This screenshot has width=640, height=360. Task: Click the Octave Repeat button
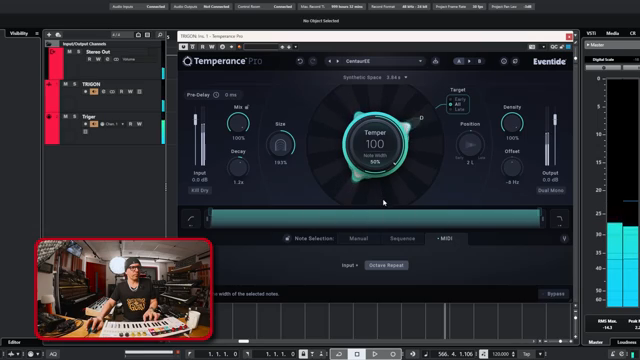pyautogui.click(x=386, y=265)
